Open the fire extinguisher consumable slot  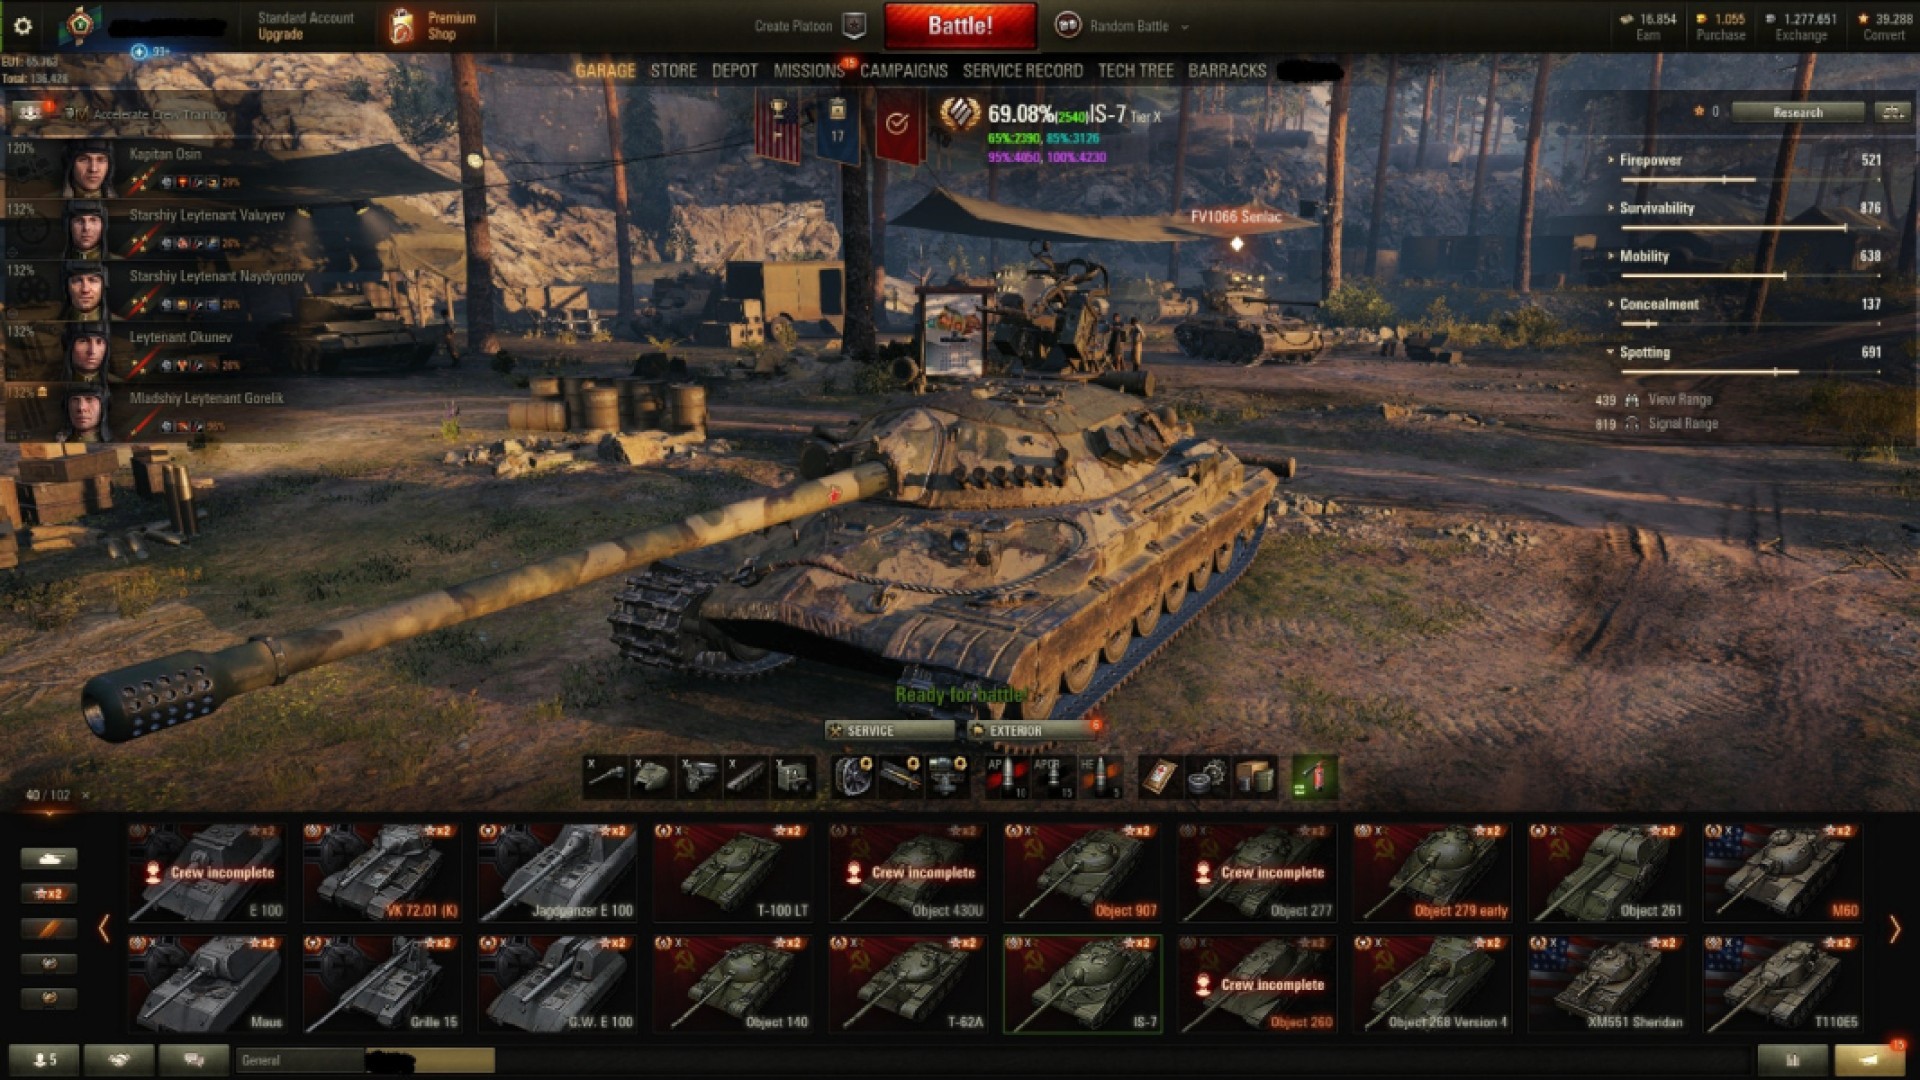click(1314, 777)
